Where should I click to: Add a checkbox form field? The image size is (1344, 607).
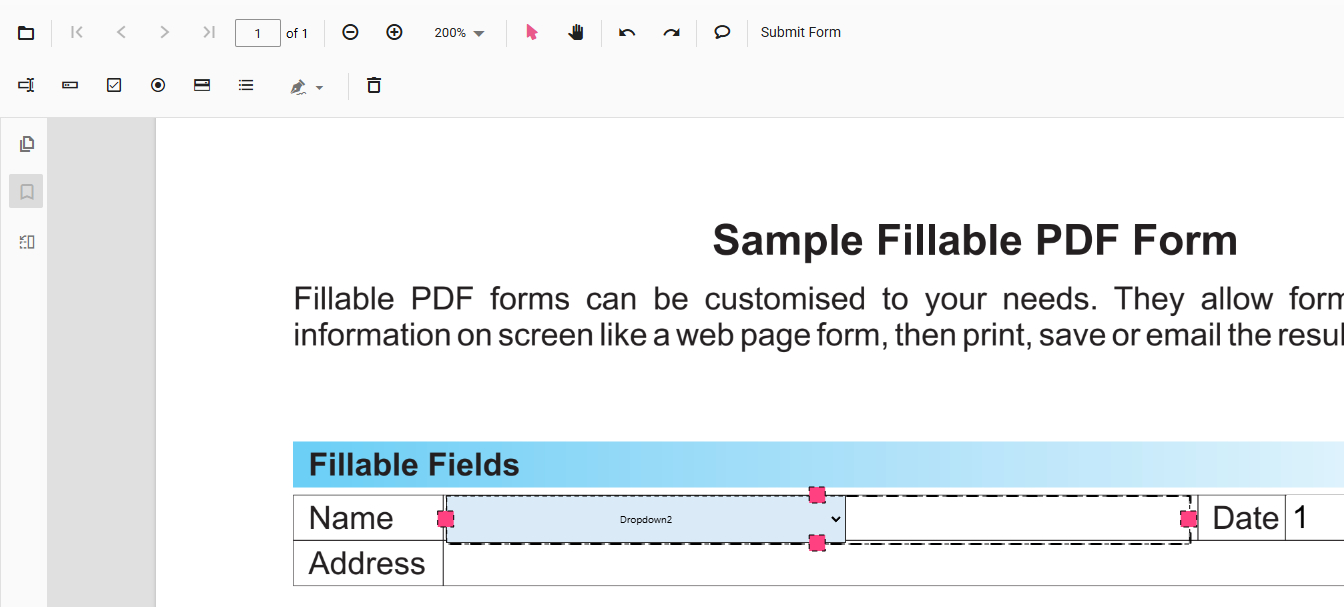114,86
